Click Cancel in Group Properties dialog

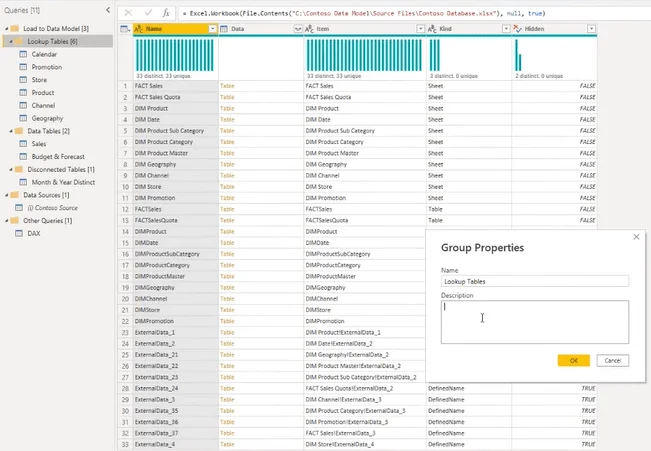pyautogui.click(x=612, y=360)
